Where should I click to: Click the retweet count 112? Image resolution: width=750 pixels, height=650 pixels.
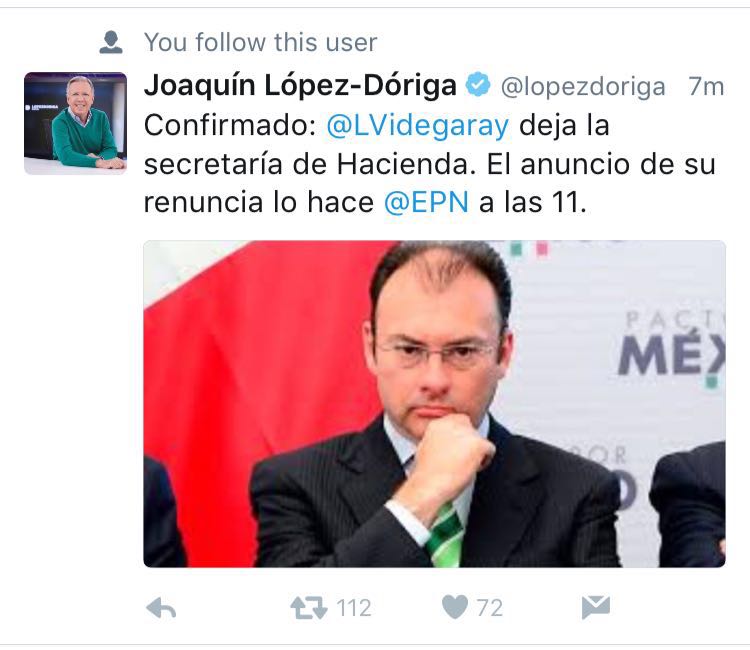pos(354,608)
